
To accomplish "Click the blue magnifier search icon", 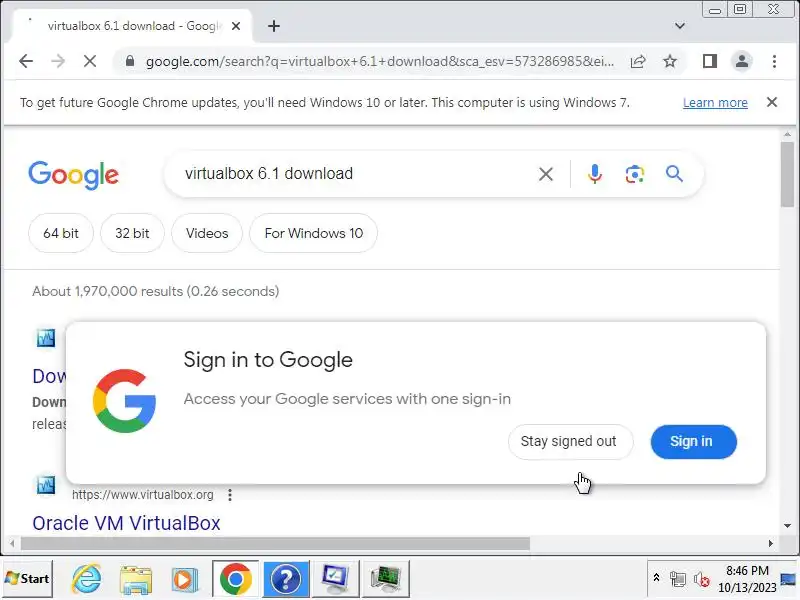I will [674, 174].
